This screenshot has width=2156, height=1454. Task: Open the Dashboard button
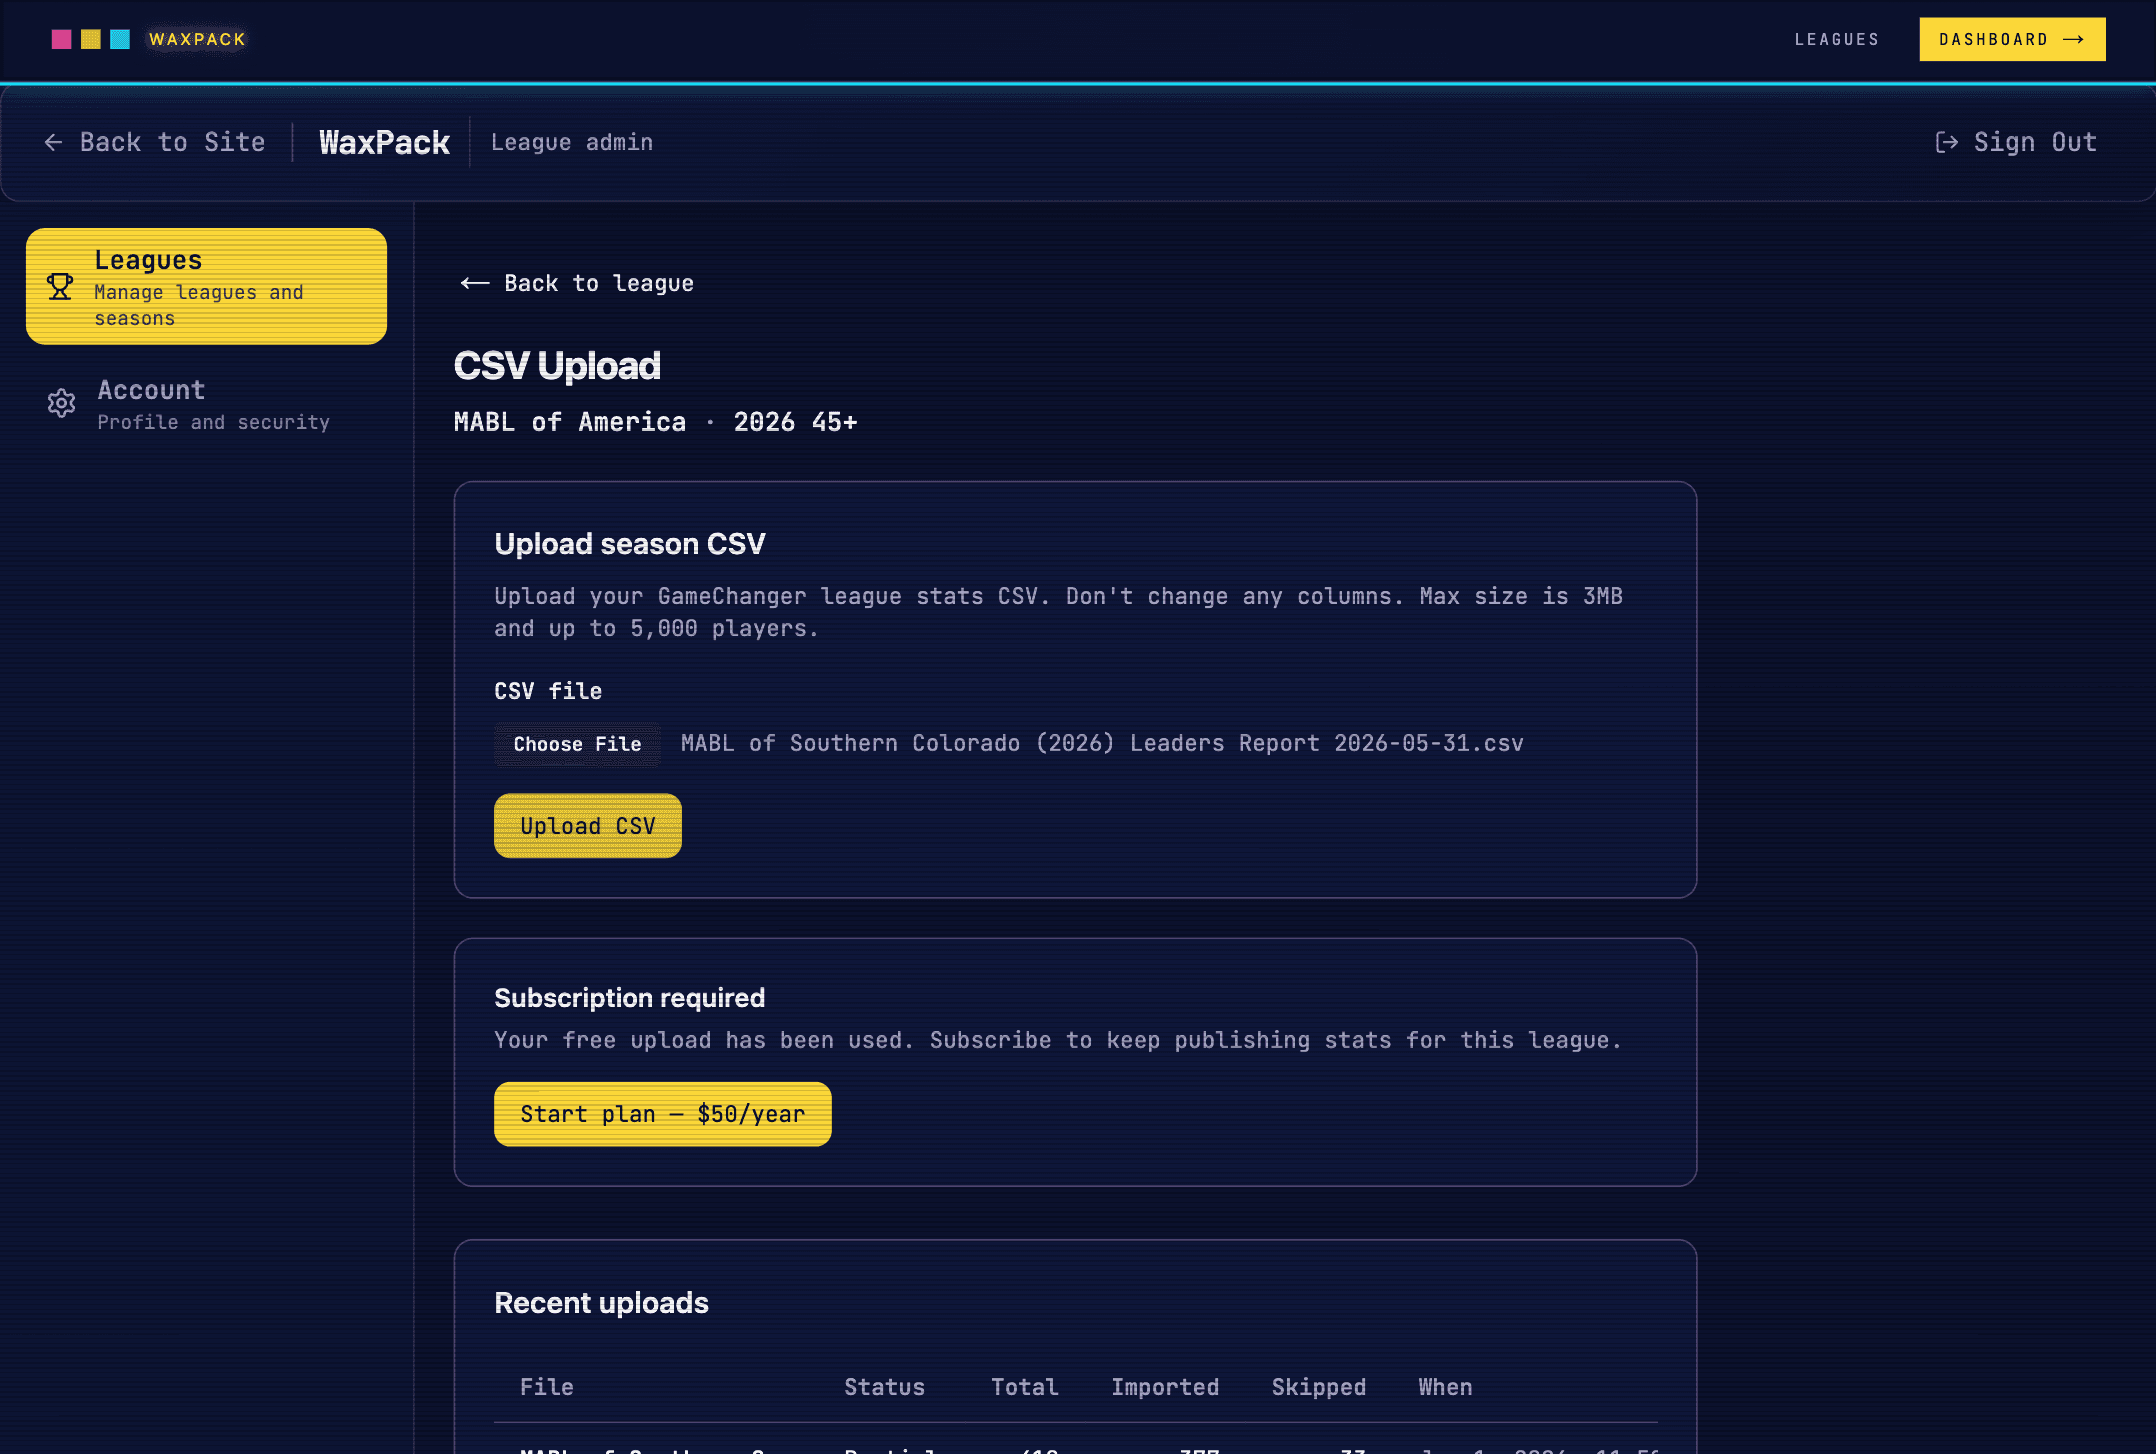pos(2012,39)
